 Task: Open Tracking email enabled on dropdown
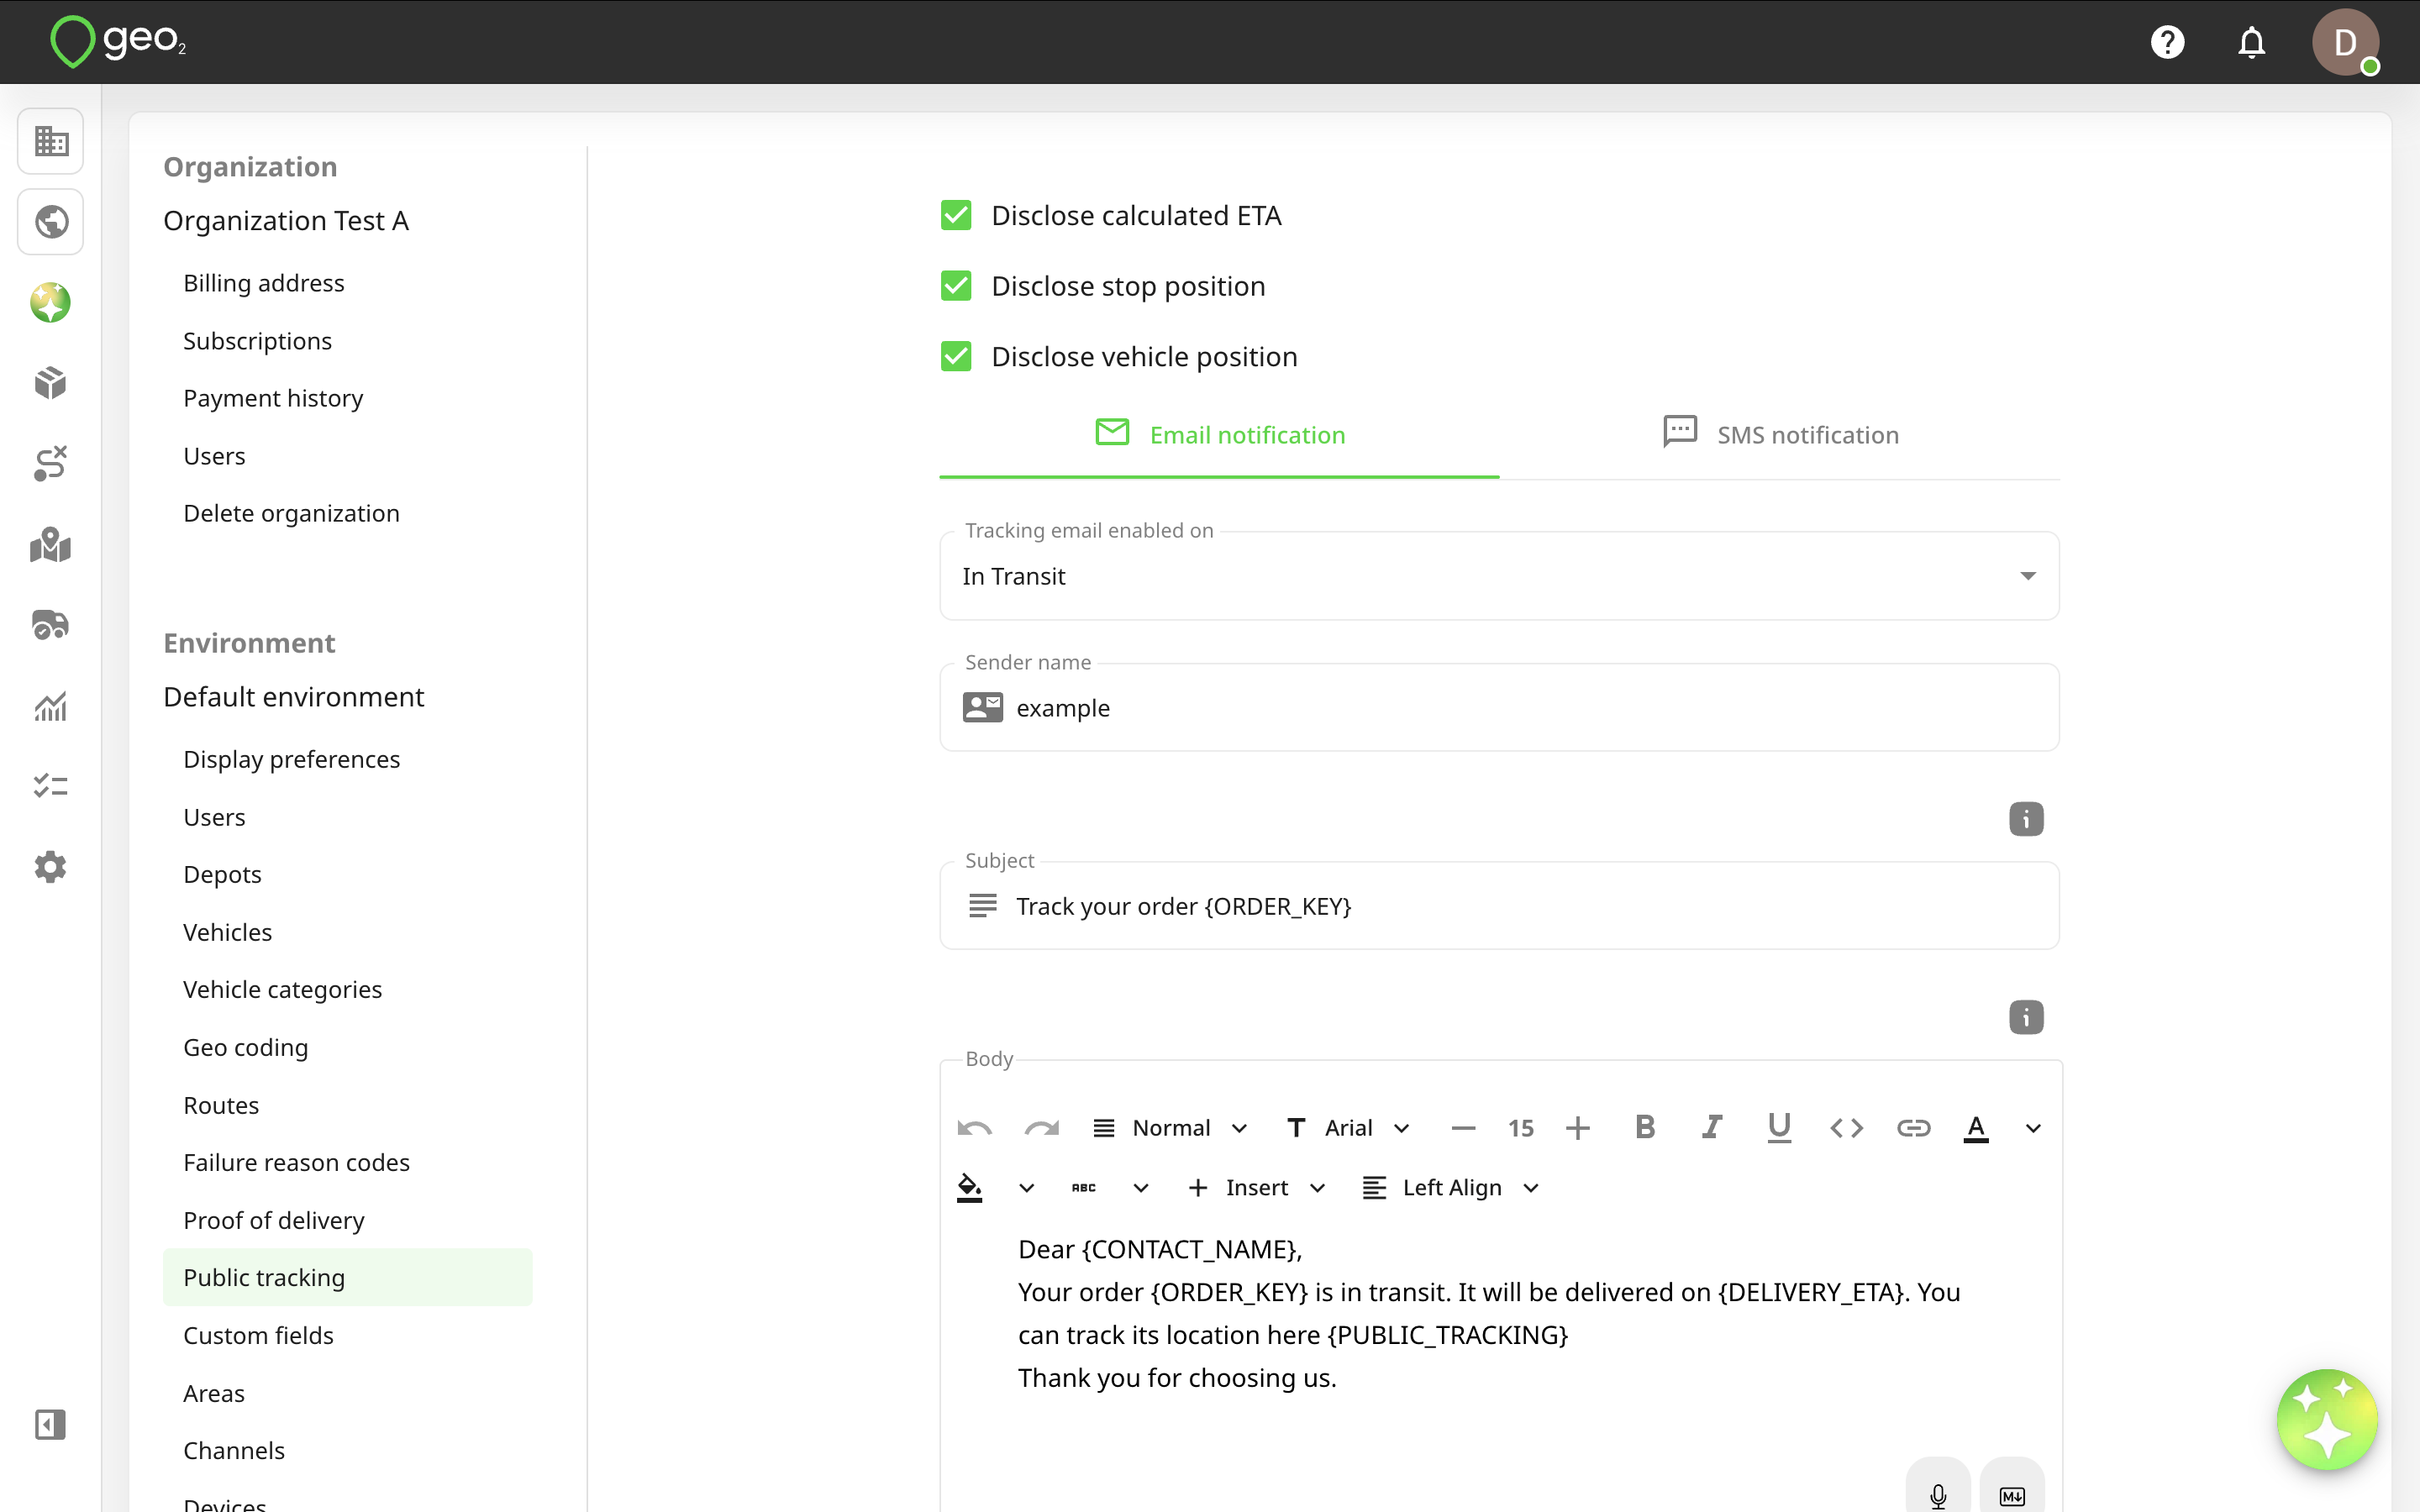coord(1499,576)
